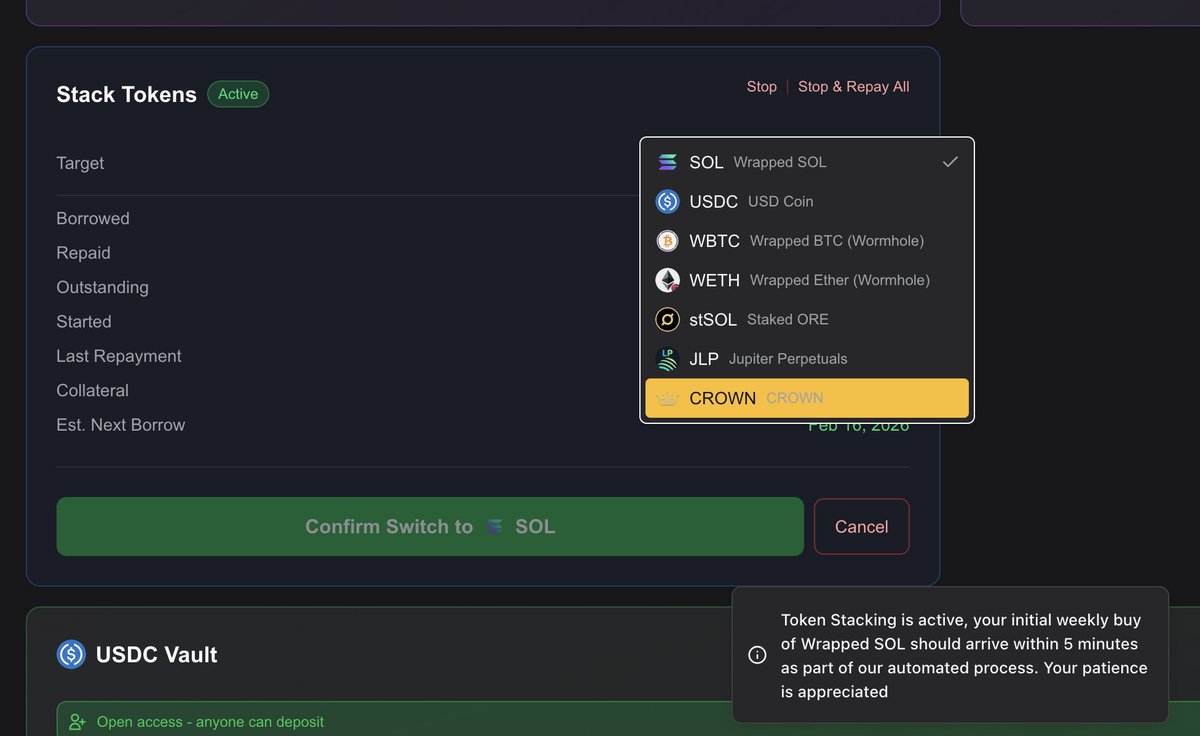Screen dimensions: 1200x736
Task: Click the info icon in the notification toast
Action: [757, 655]
